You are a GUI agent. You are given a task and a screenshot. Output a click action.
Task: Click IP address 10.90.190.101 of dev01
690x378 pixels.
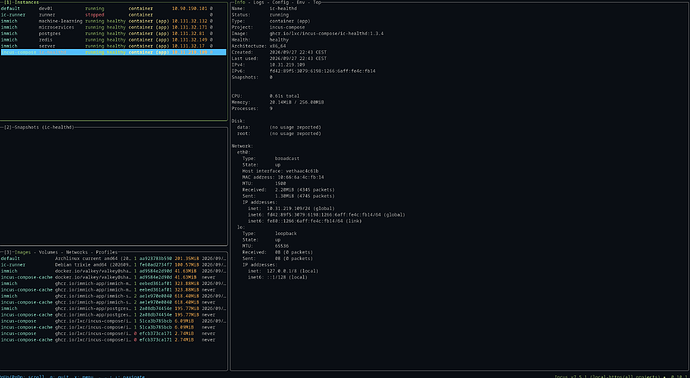pyautogui.click(x=190, y=8)
